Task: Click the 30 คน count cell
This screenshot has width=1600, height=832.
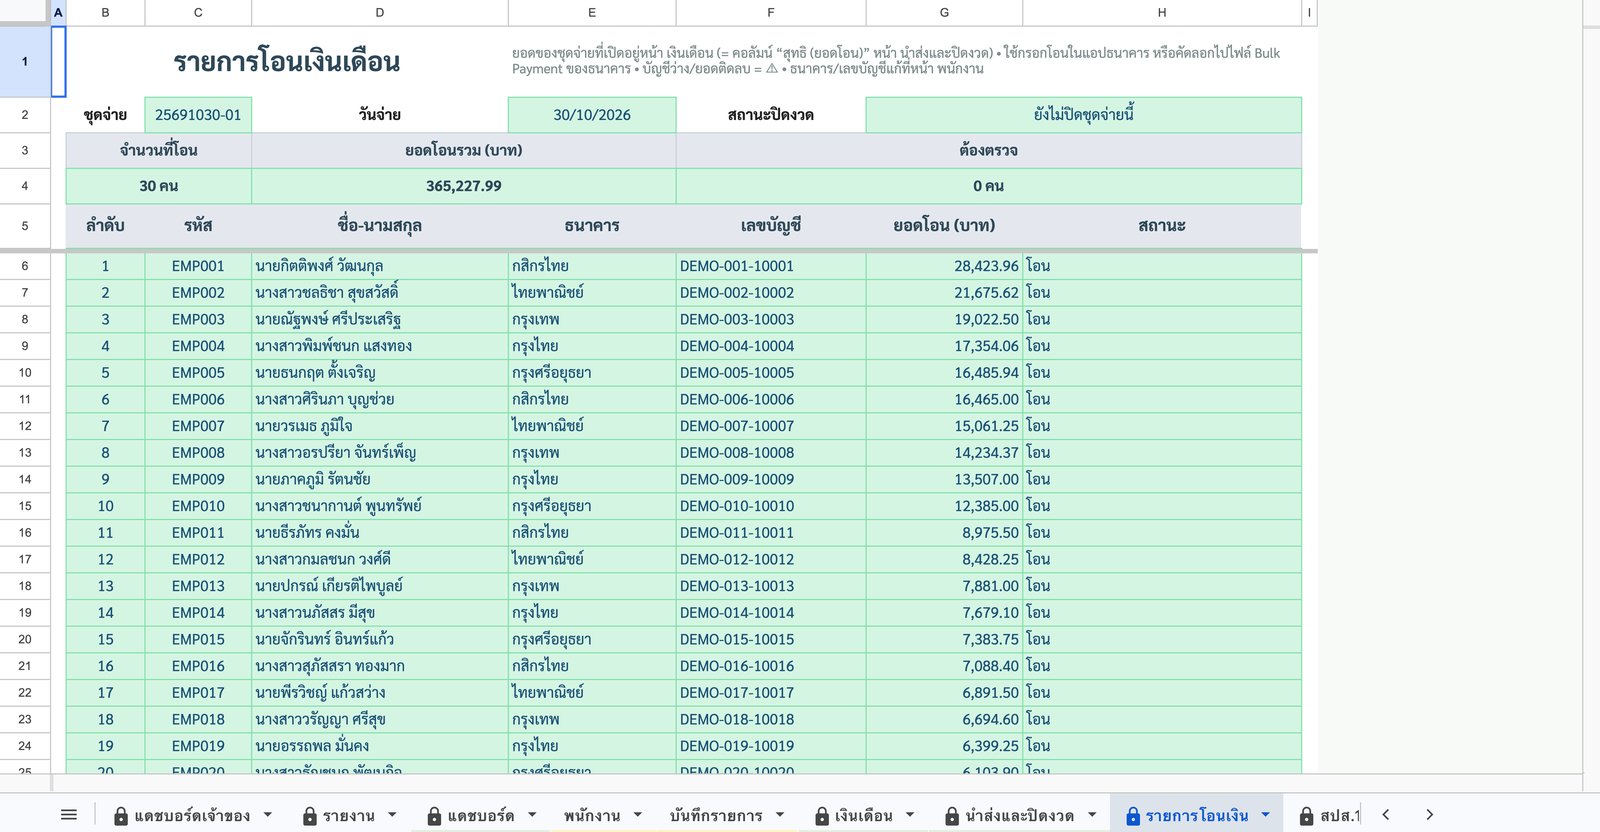Action: [159, 186]
